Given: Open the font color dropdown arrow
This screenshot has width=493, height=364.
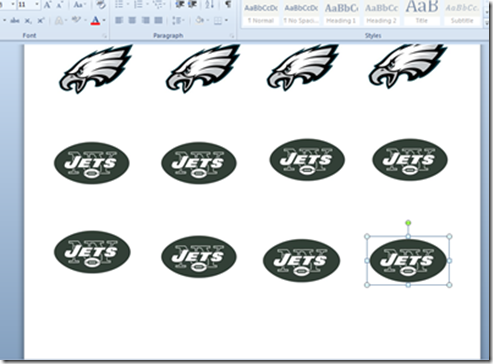Looking at the screenshot, I should [104, 21].
